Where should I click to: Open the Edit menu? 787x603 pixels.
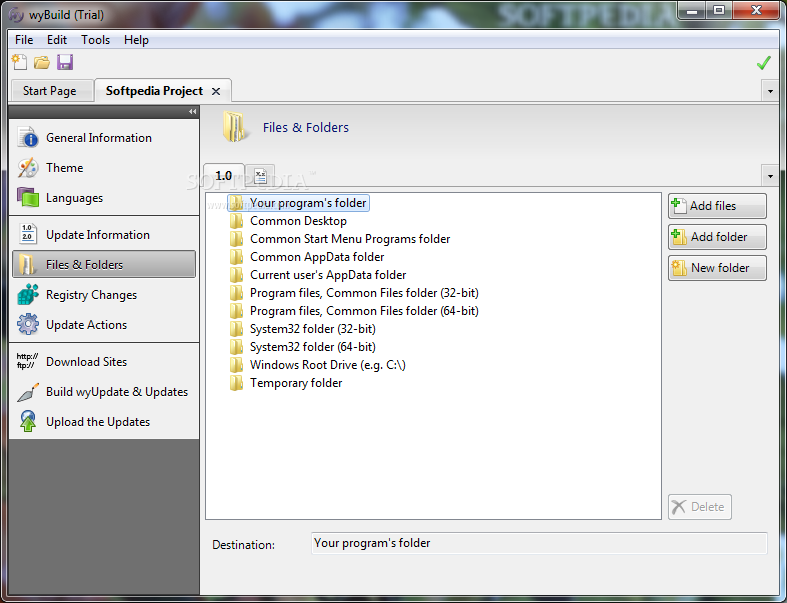pyautogui.click(x=57, y=40)
